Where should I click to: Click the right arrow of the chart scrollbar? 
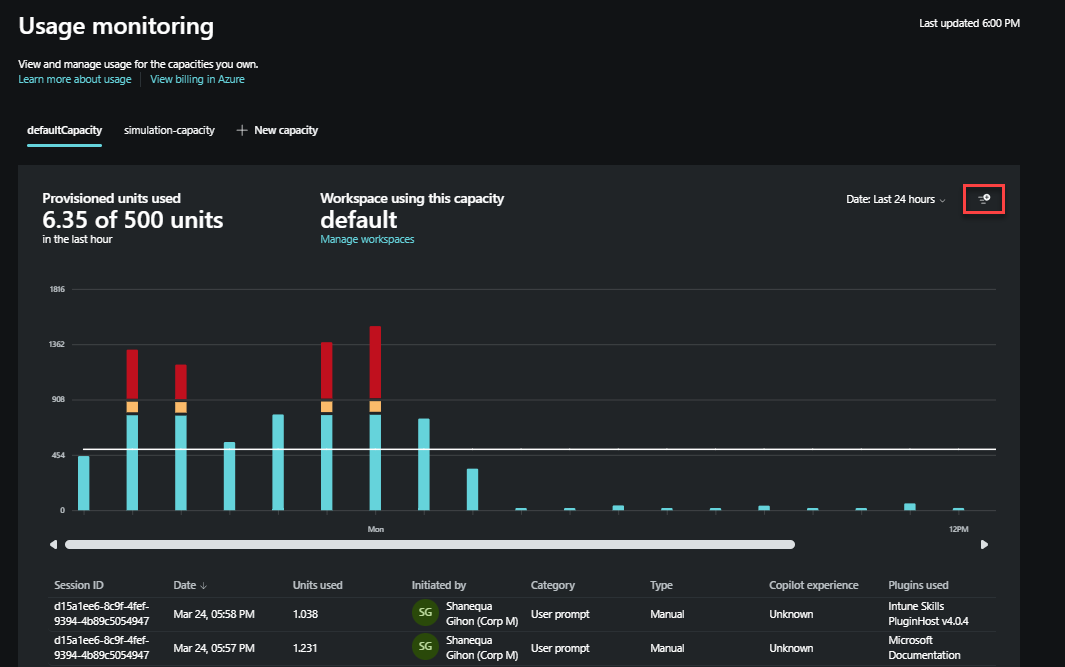pos(984,544)
